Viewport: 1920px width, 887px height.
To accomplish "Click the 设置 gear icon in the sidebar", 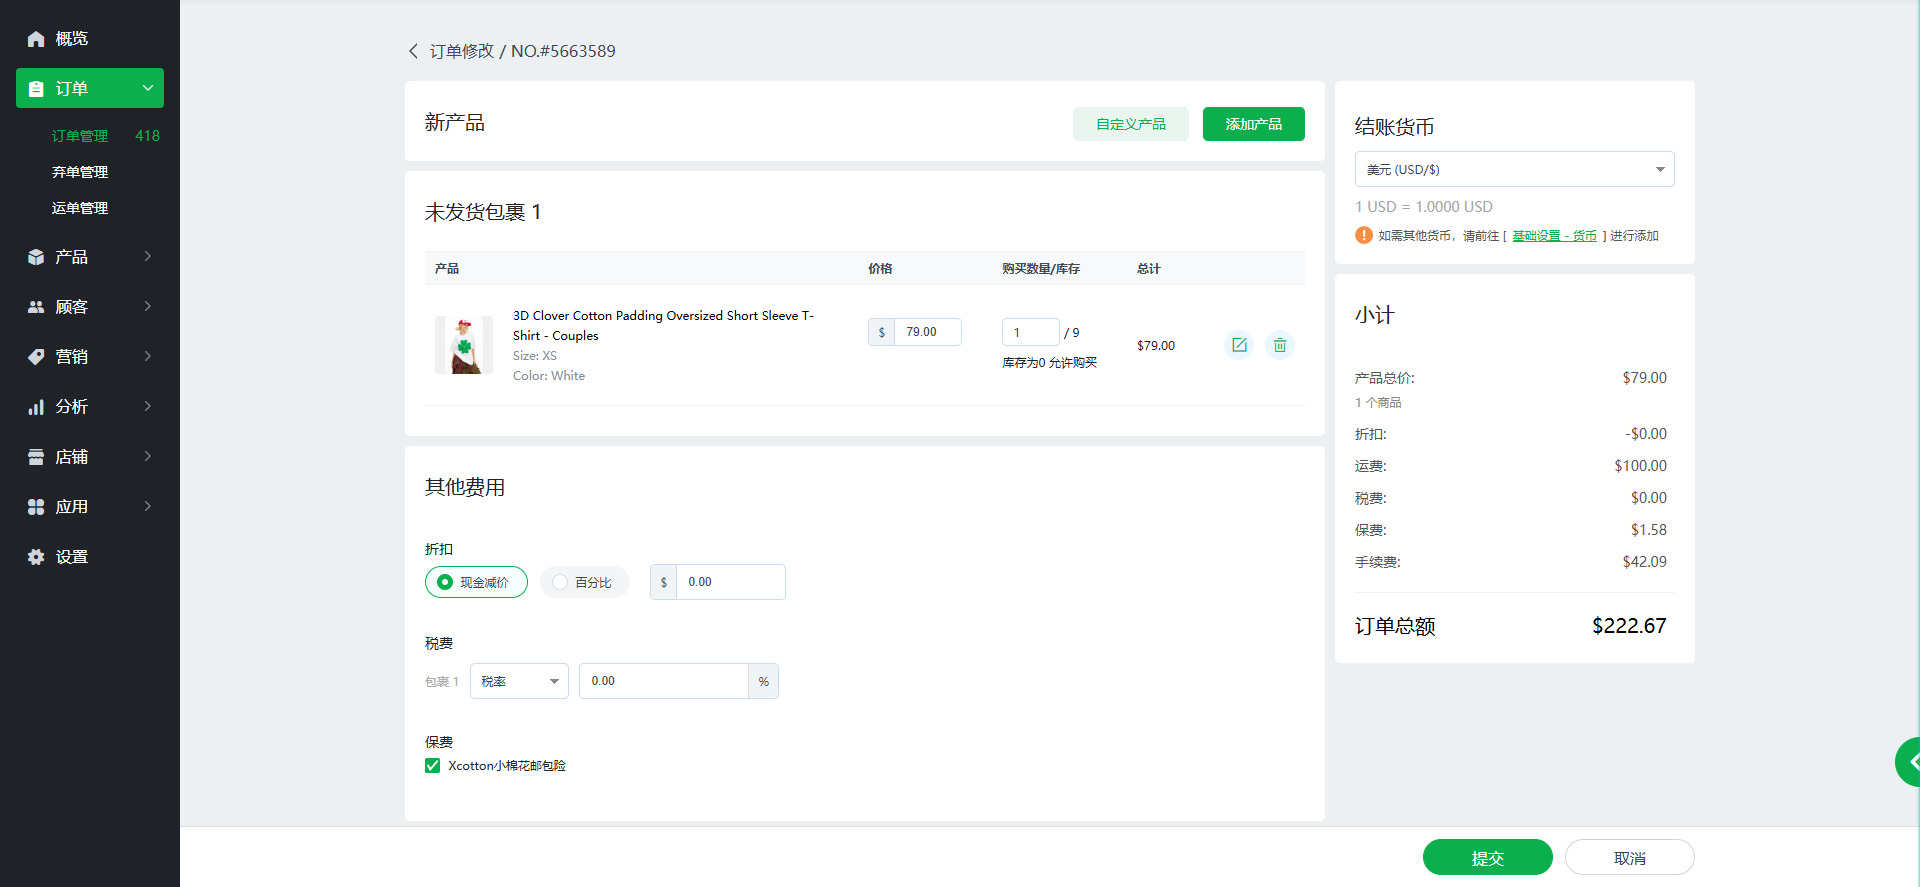I will point(36,557).
